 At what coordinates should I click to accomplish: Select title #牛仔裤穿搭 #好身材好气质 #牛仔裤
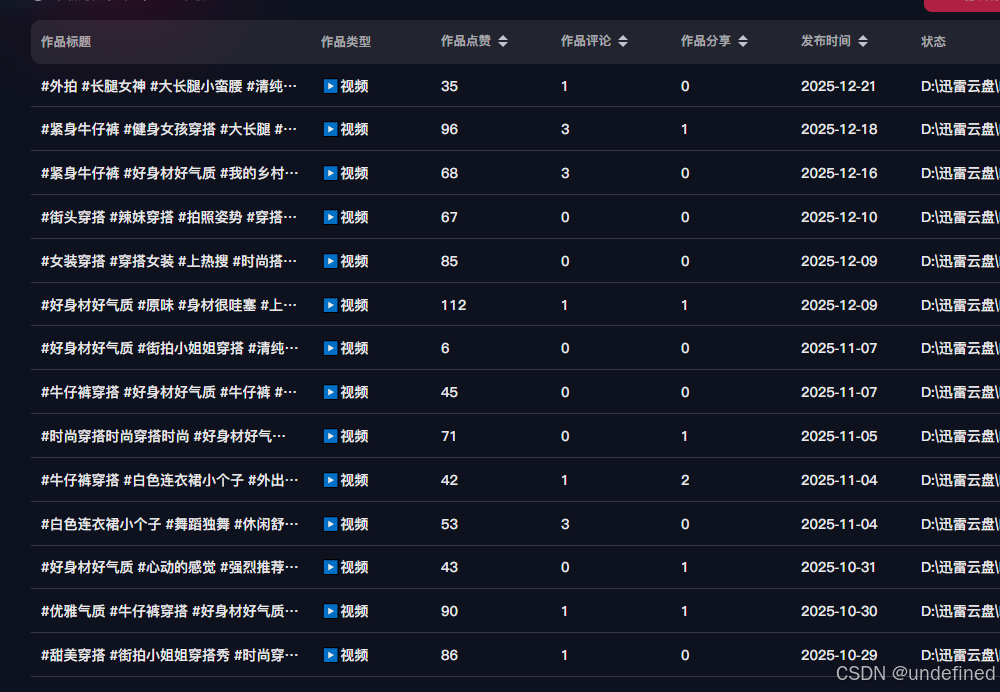[169, 392]
